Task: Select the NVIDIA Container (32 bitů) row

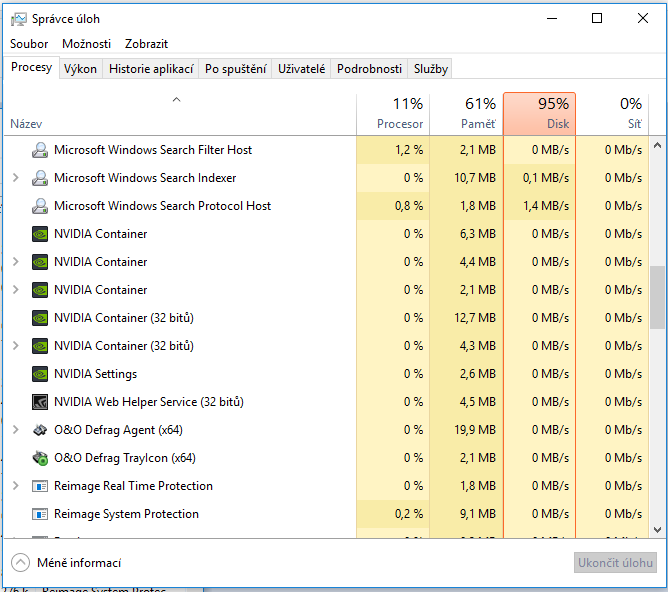Action: (x=124, y=318)
